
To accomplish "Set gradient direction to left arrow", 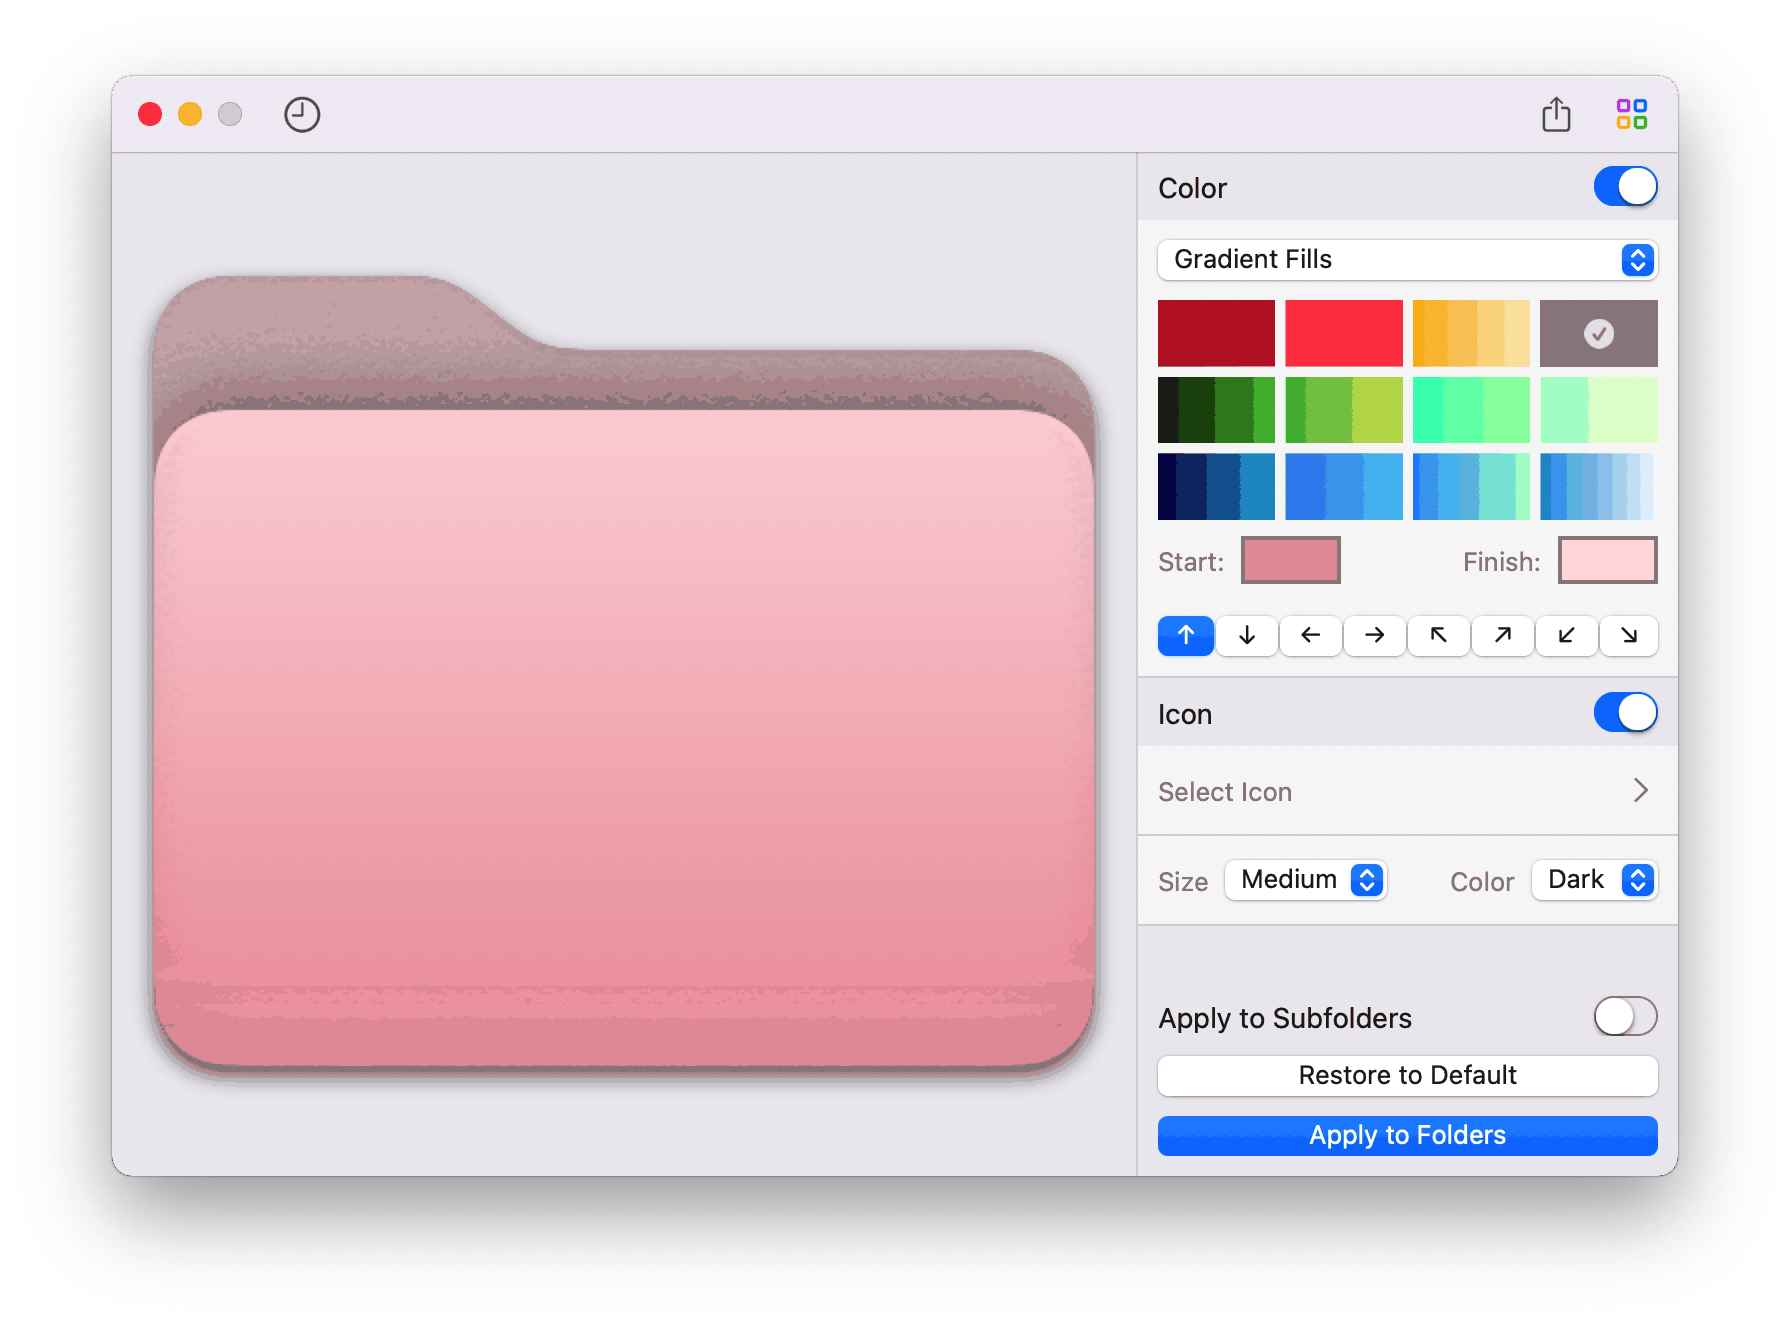I will (1311, 635).
